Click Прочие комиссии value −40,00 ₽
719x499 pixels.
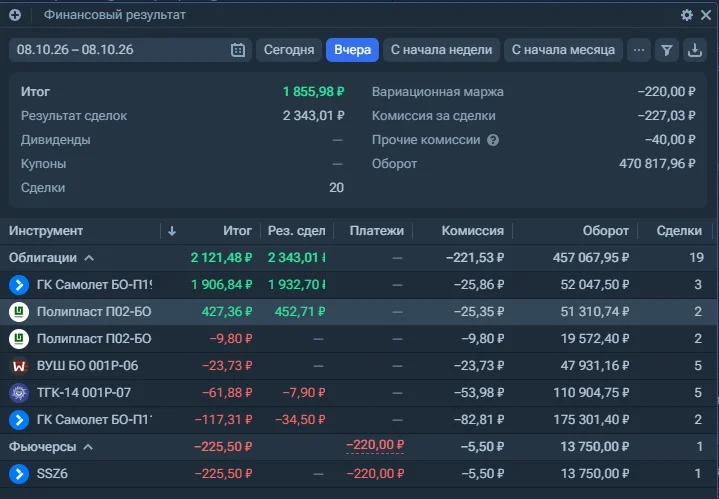coord(670,139)
